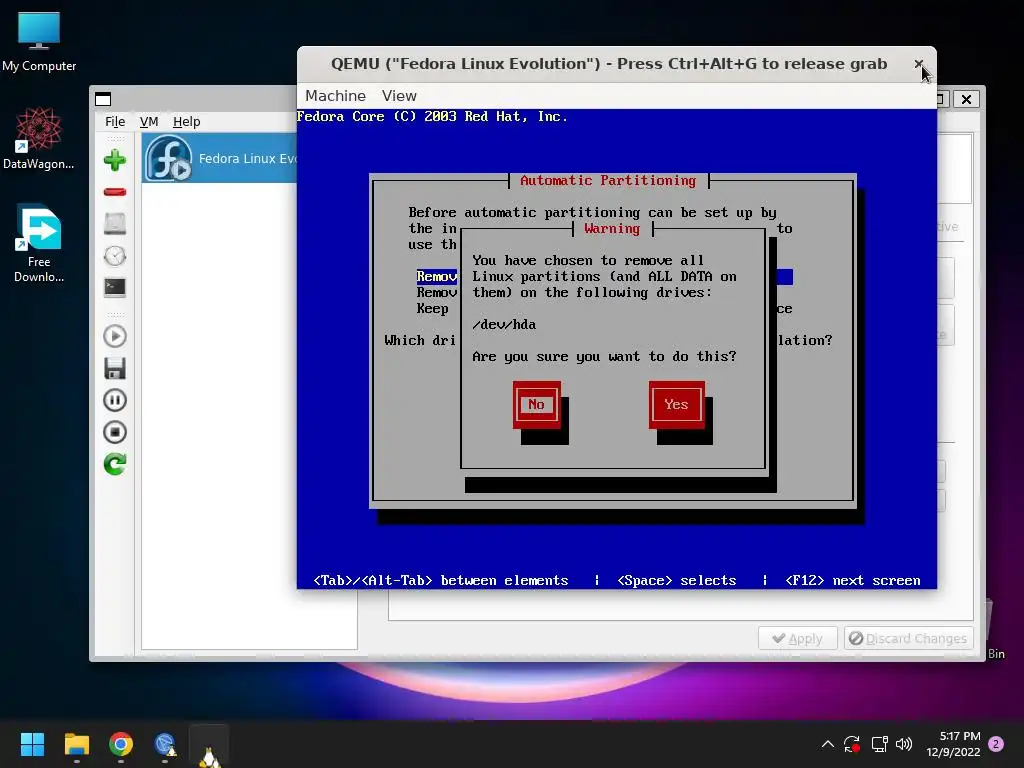The height and width of the screenshot is (768, 1024).
Task: Click the Apply button in VM manager
Action: pyautogui.click(x=797, y=638)
